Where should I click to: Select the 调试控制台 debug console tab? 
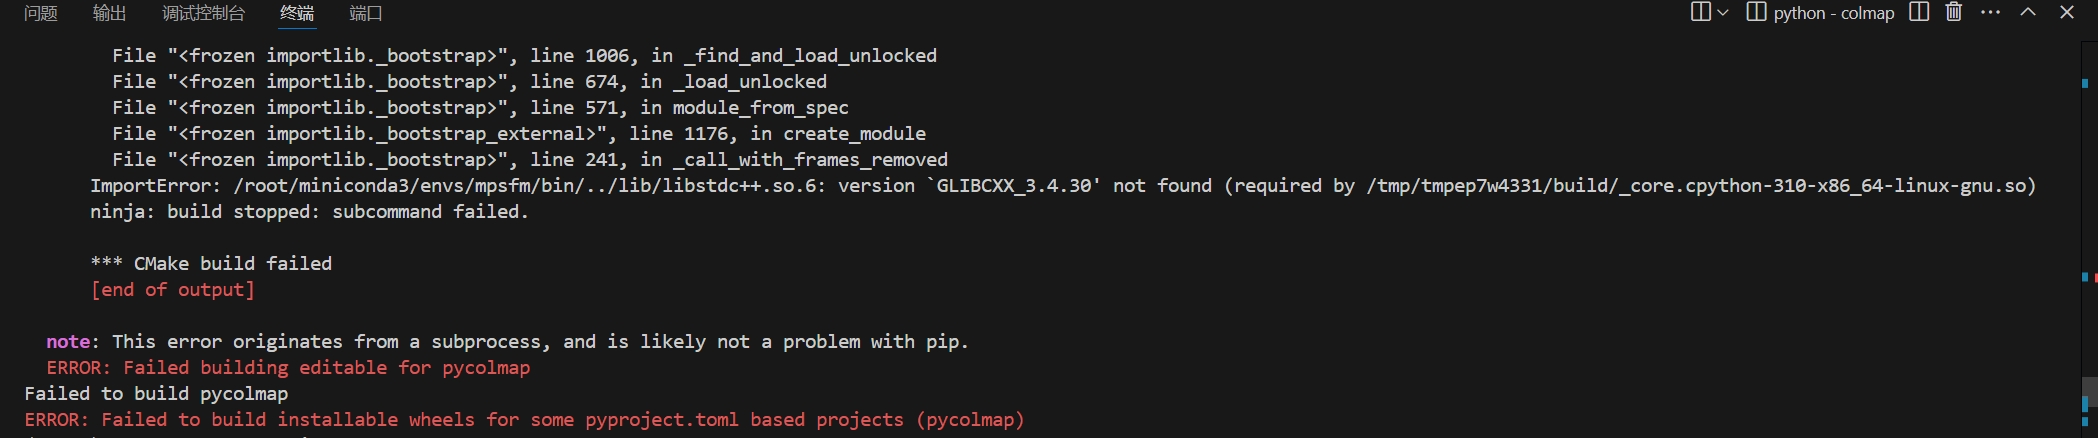[x=203, y=13]
